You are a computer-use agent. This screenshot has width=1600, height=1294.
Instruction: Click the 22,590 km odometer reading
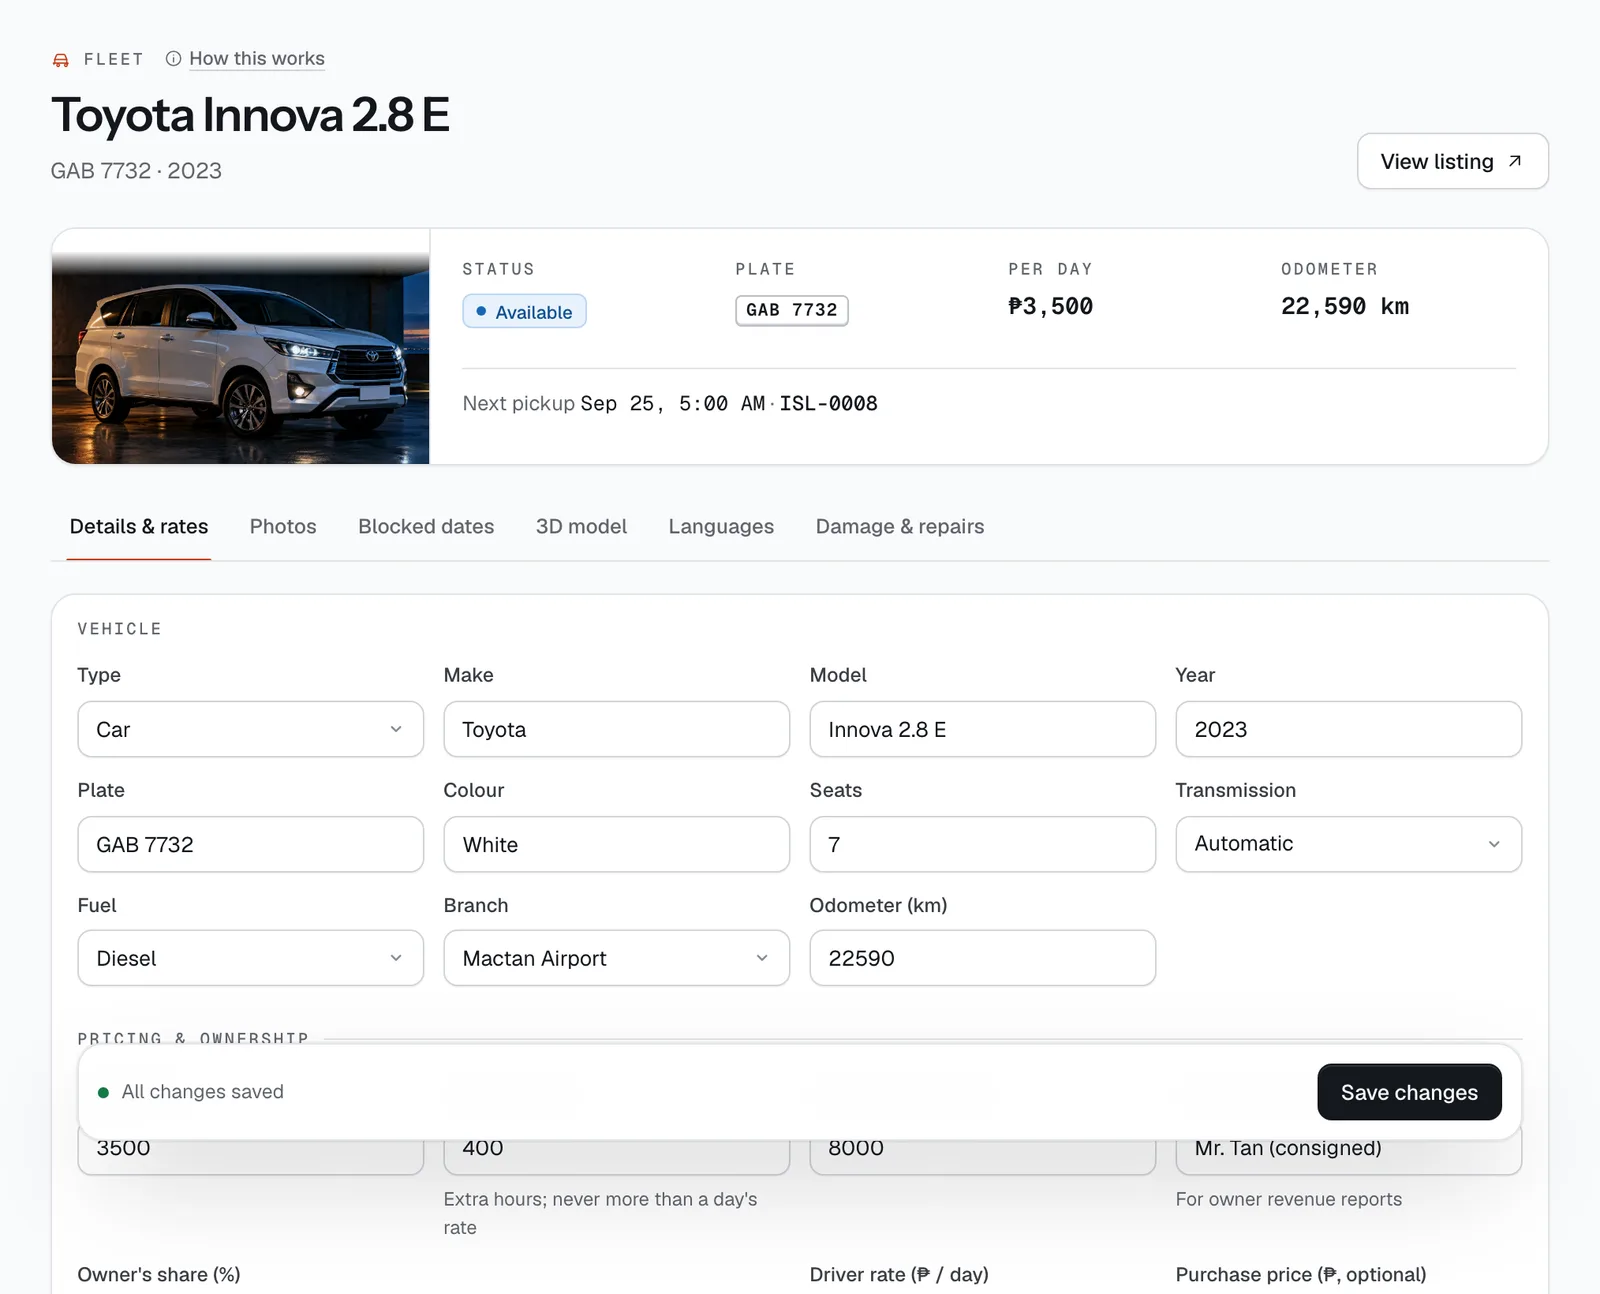[x=1345, y=306]
